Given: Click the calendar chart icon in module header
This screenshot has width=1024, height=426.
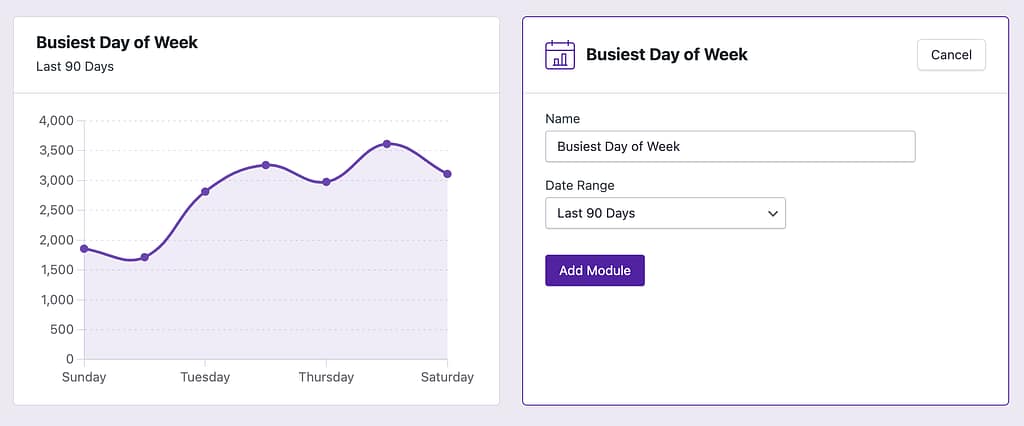Looking at the screenshot, I should (x=560, y=55).
